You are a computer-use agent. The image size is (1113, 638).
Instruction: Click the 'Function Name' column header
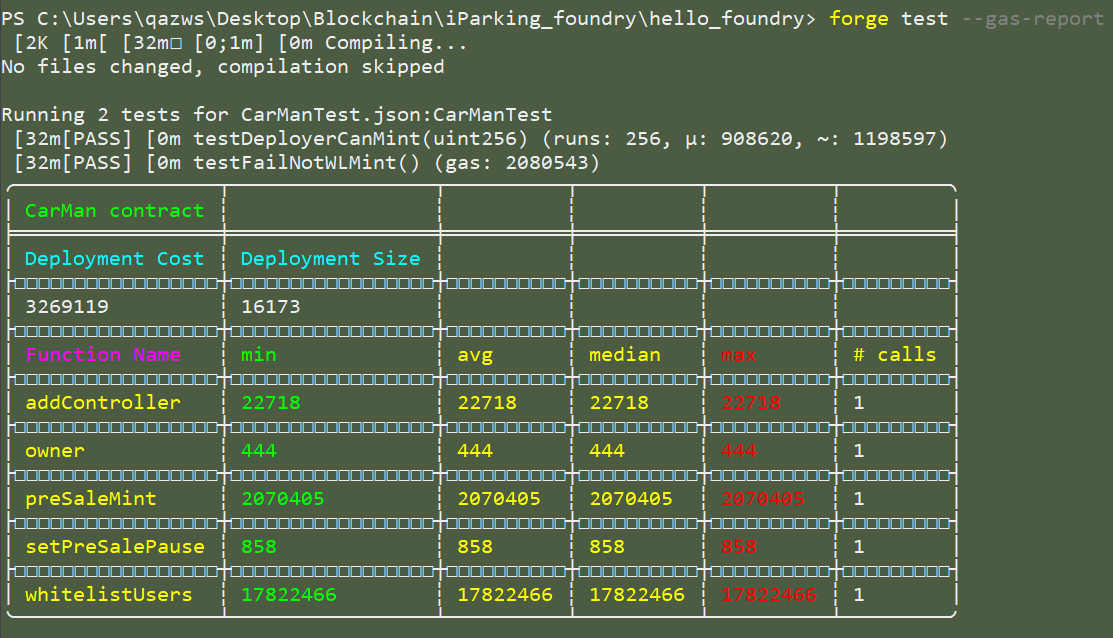click(x=103, y=354)
